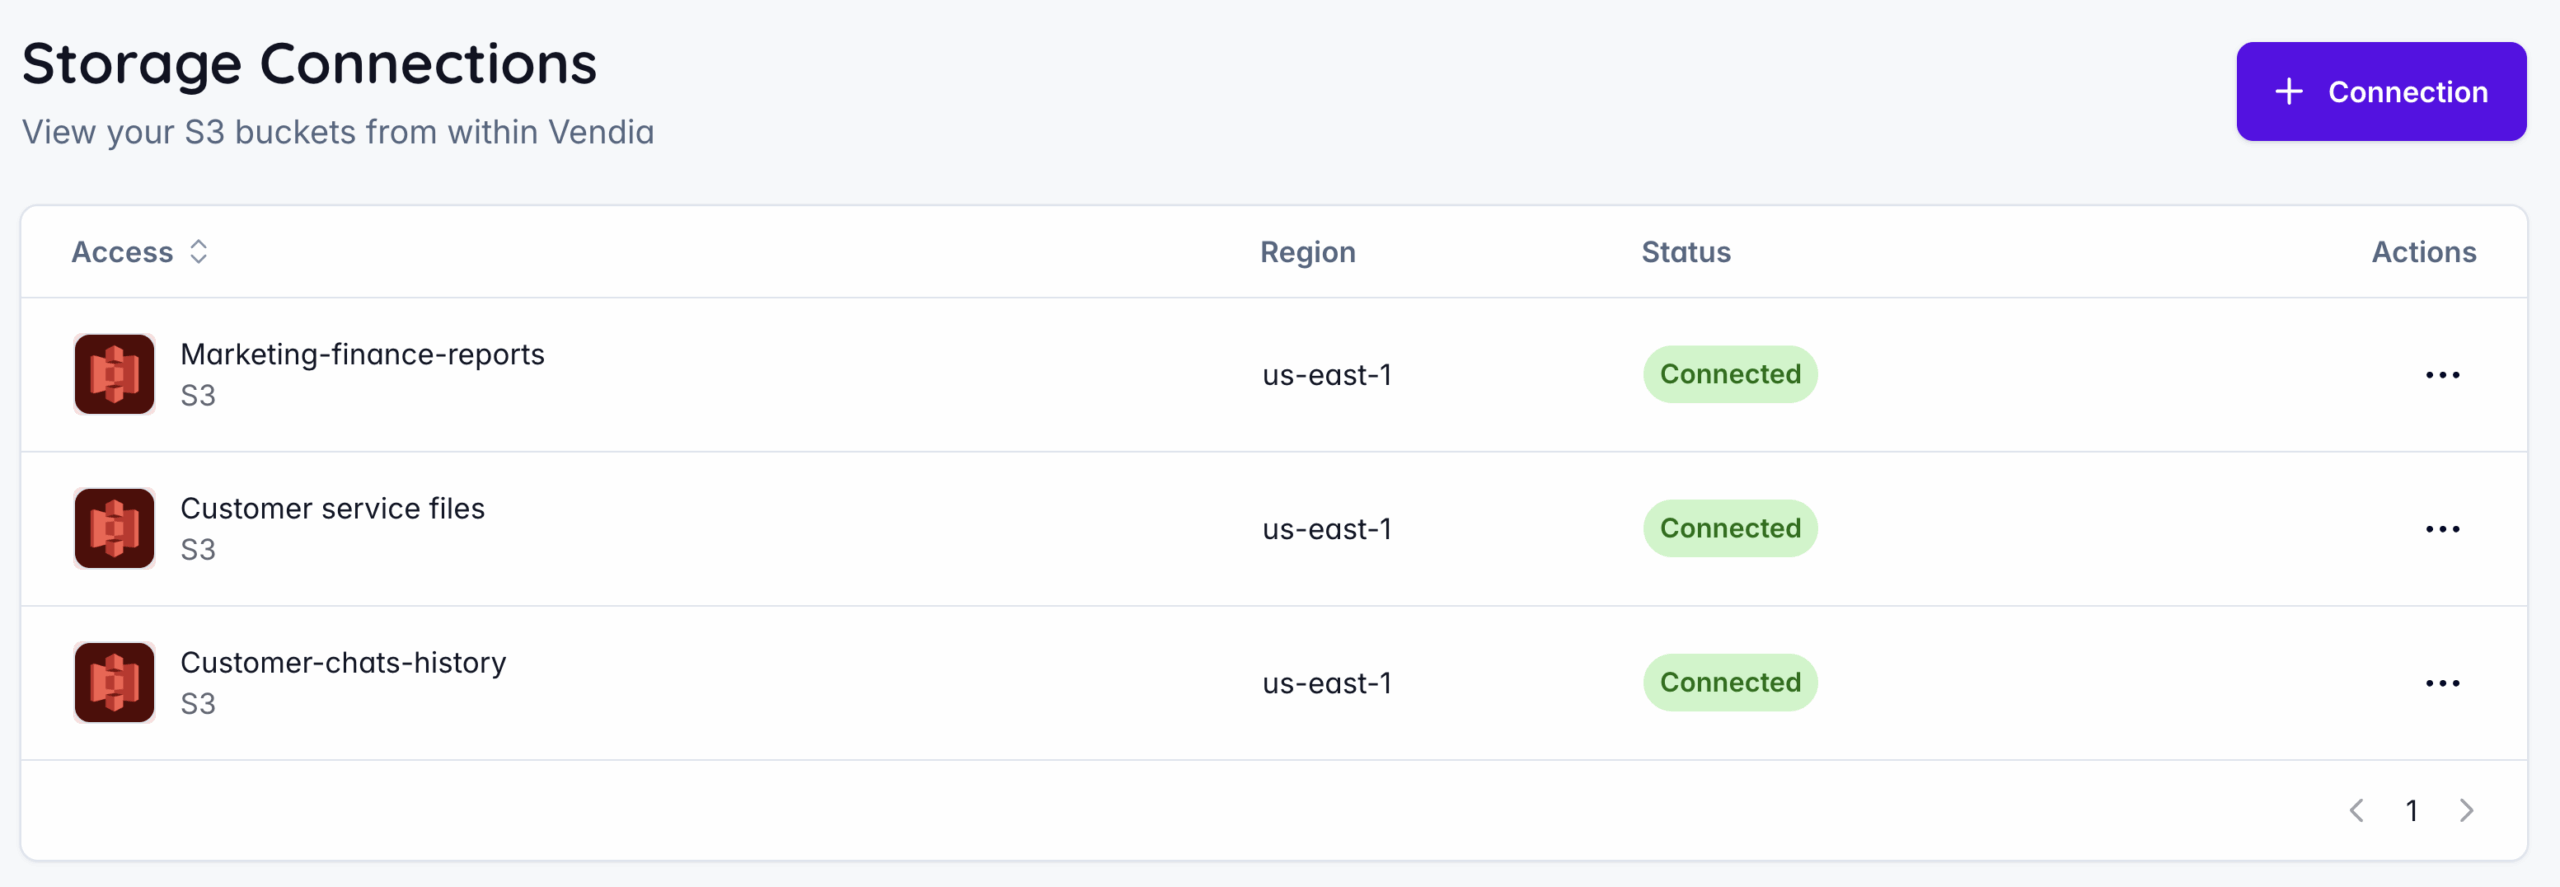Click the S3 icon for Customer service files
This screenshot has height=887, width=2560.
tap(114, 528)
